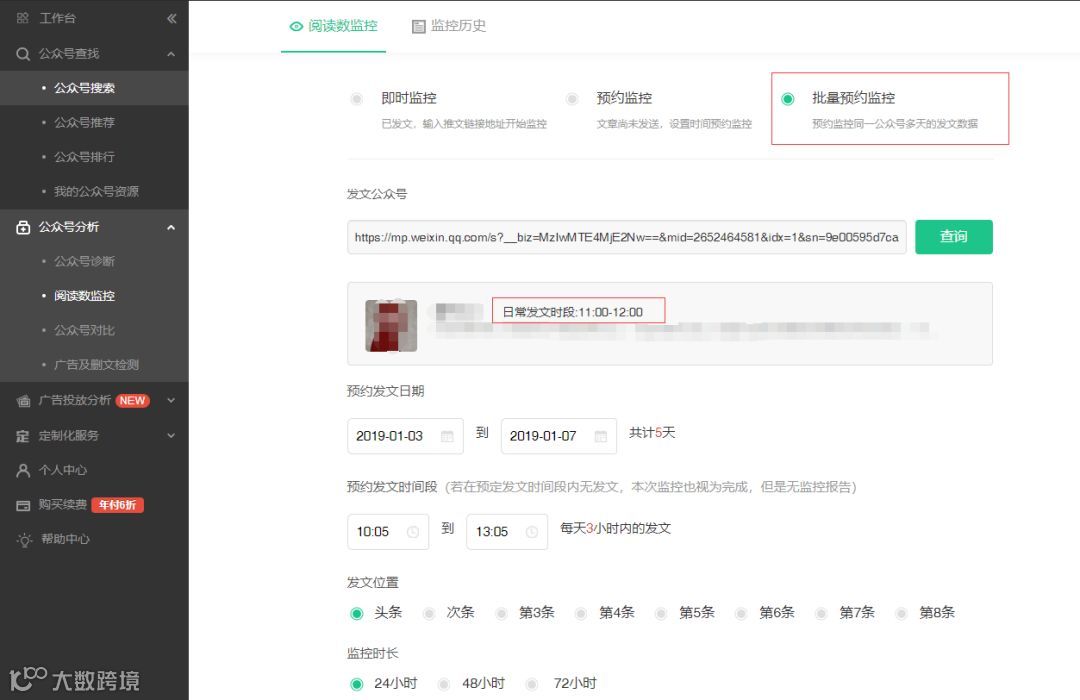This screenshot has height=700, width=1080.
Task: Click the 帮助中心 lightbulb icon
Action: pos(25,539)
